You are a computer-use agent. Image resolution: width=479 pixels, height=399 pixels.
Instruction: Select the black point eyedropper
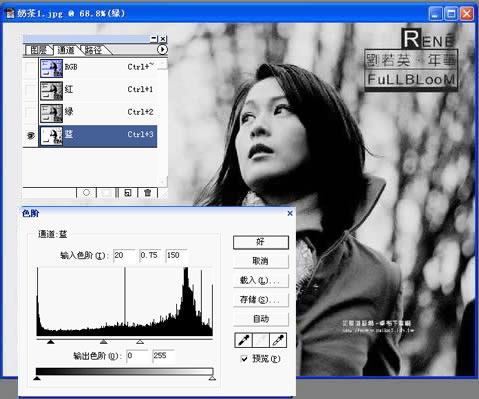[243, 340]
